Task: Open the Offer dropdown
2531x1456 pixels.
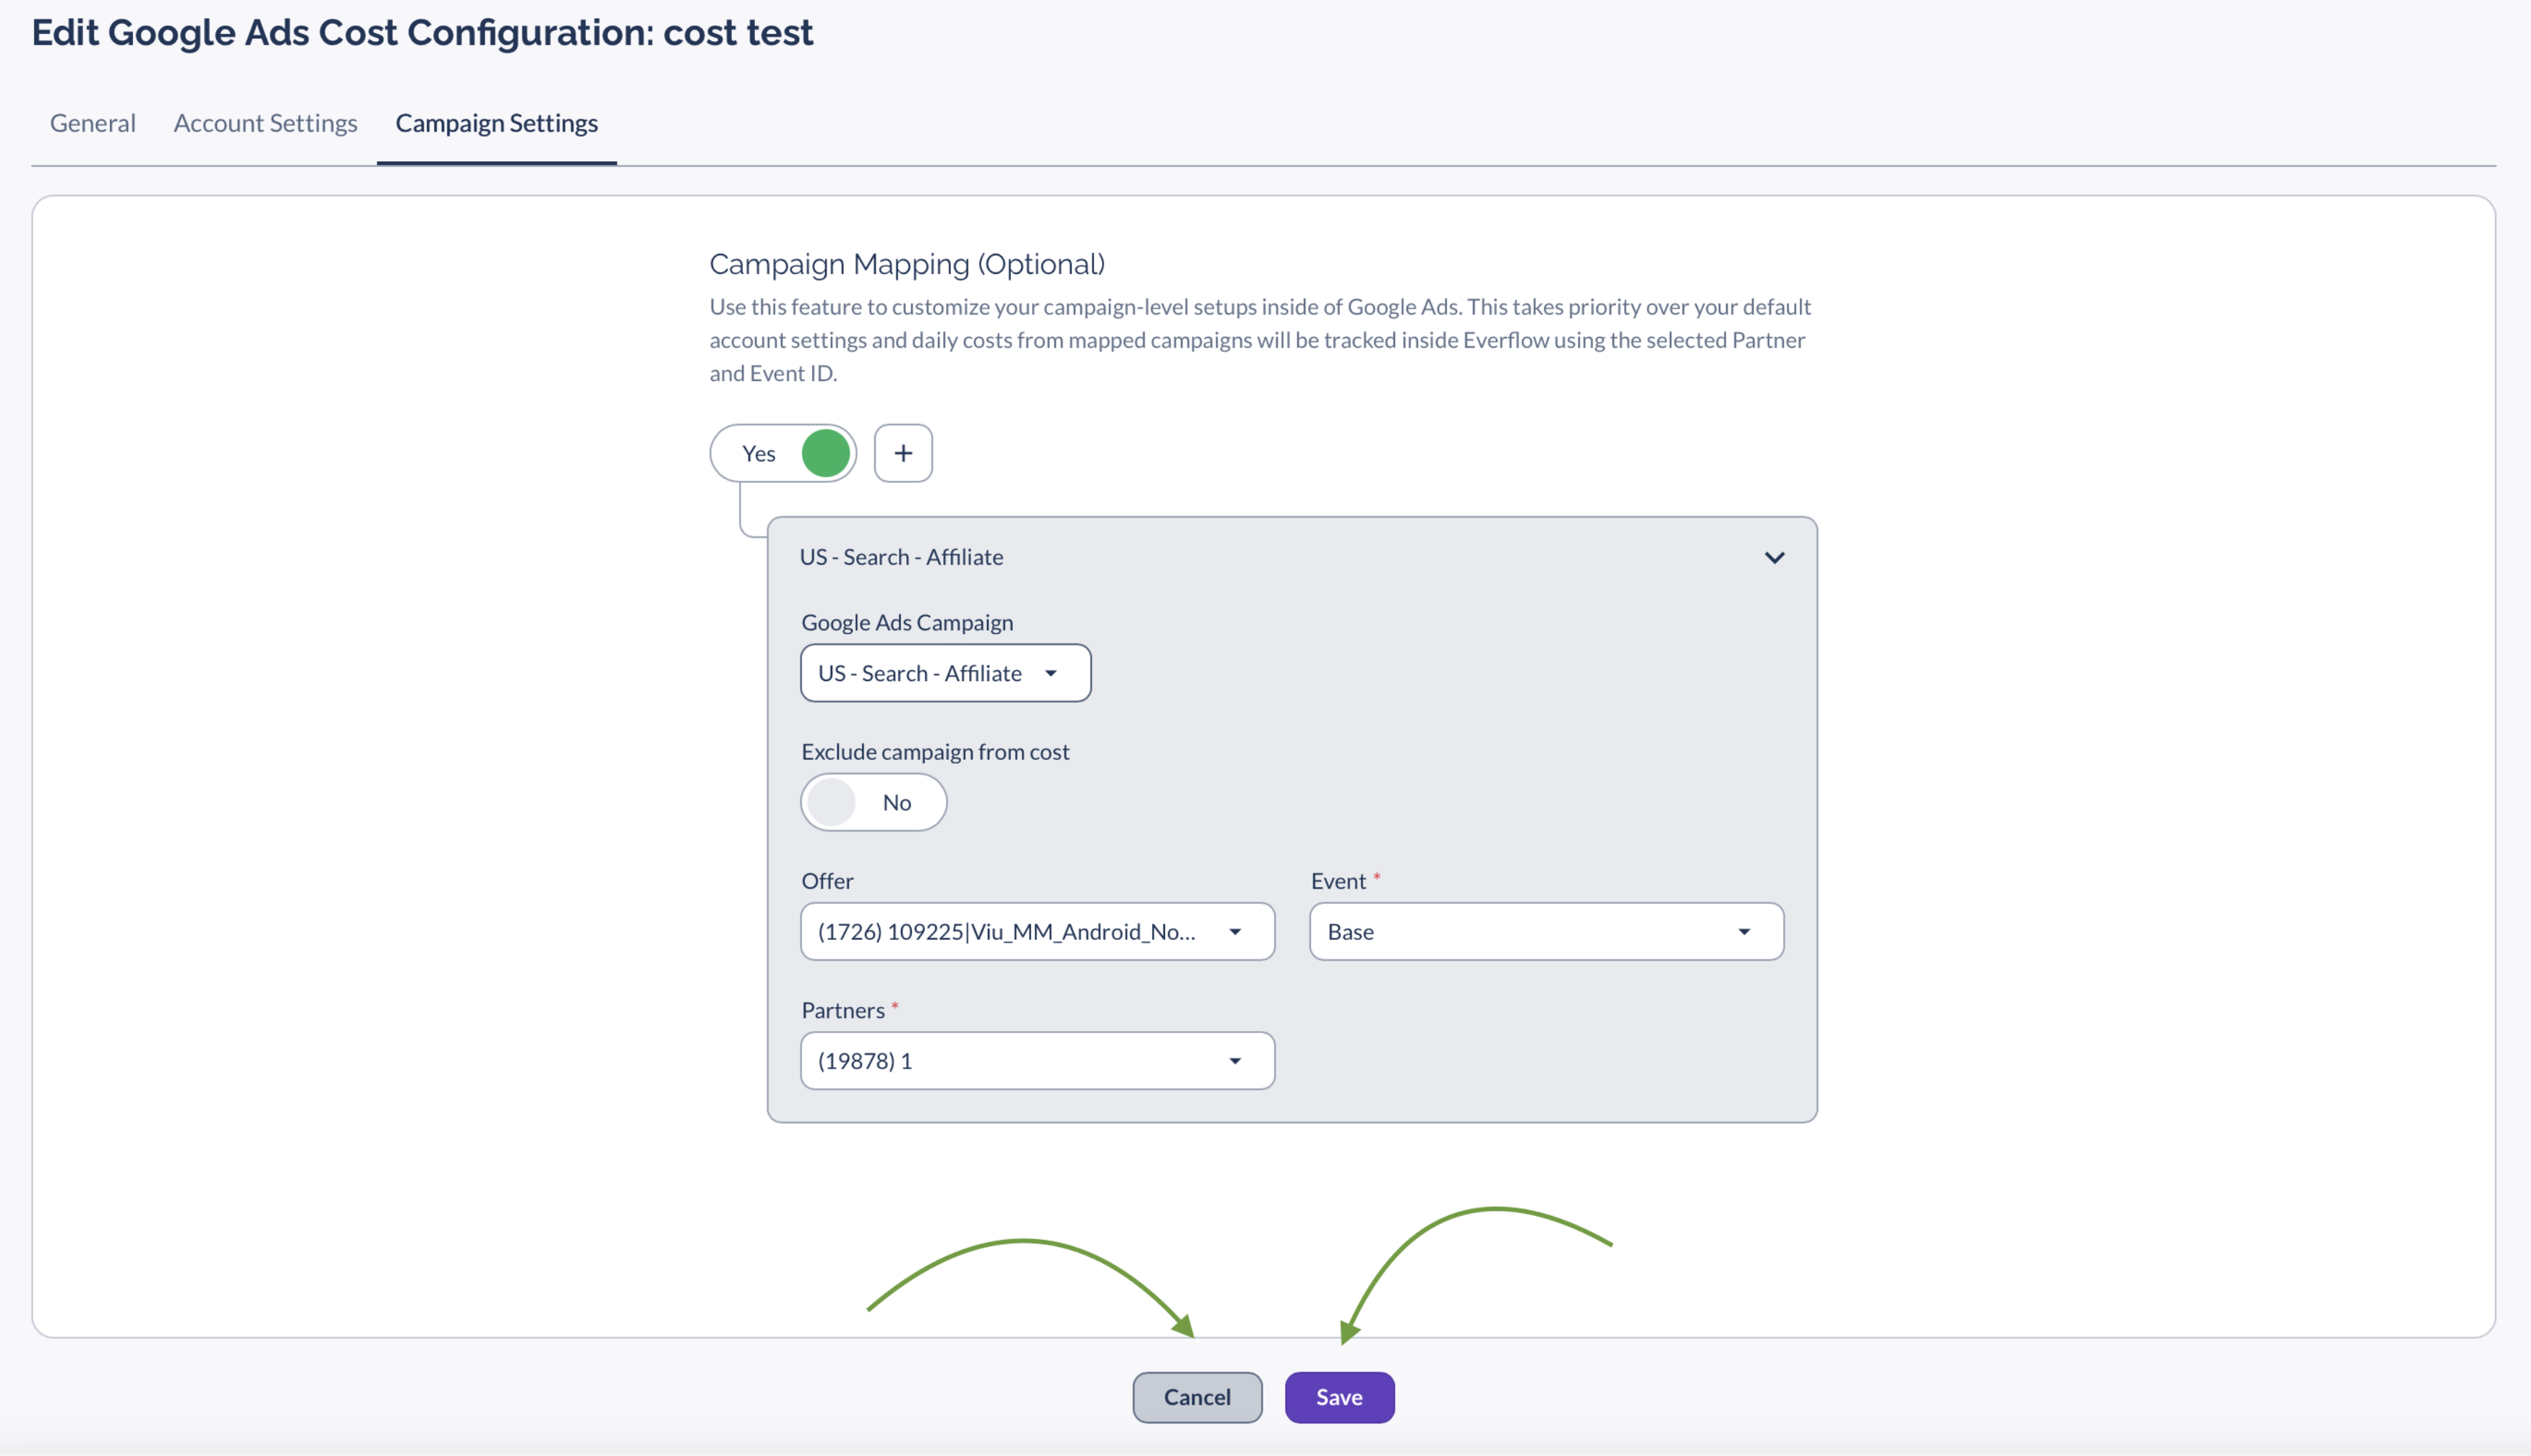Action: pyautogui.click(x=1037, y=931)
